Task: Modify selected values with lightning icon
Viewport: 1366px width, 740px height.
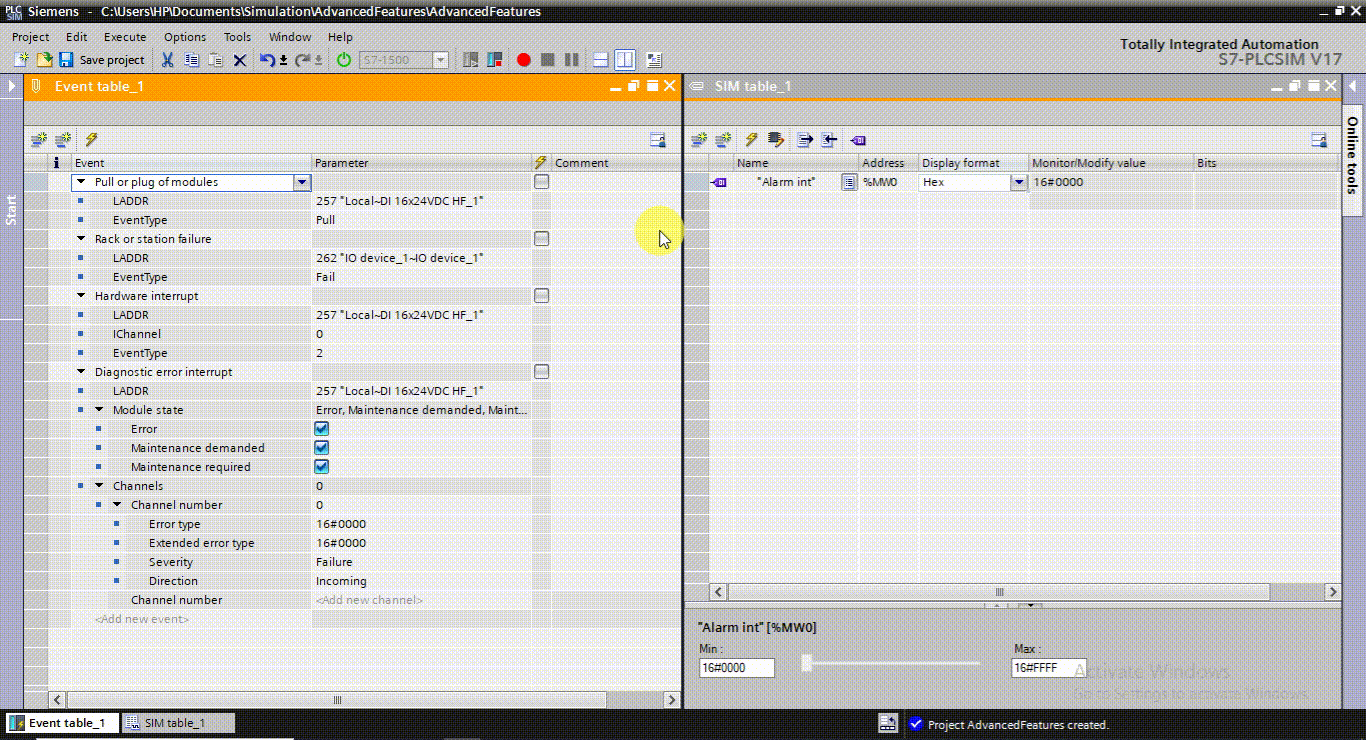Action: point(752,140)
